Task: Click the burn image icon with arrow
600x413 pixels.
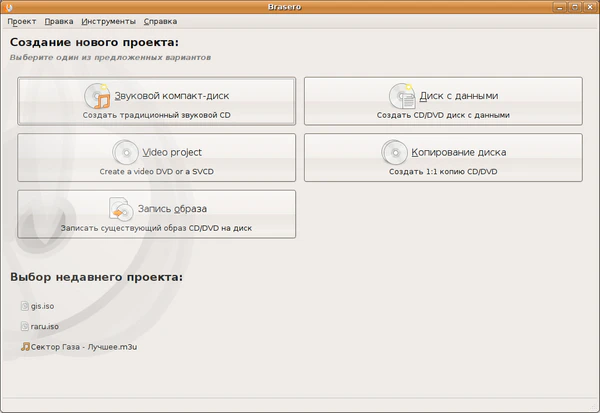Action: [x=122, y=209]
